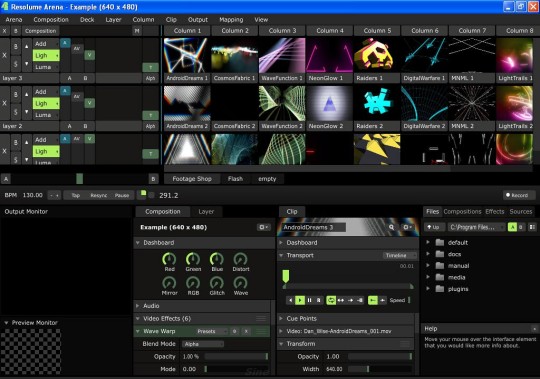Viewport: 540px width, 379px height.
Task: Remove Wave Warp effect with its X icon
Action: tap(246, 331)
